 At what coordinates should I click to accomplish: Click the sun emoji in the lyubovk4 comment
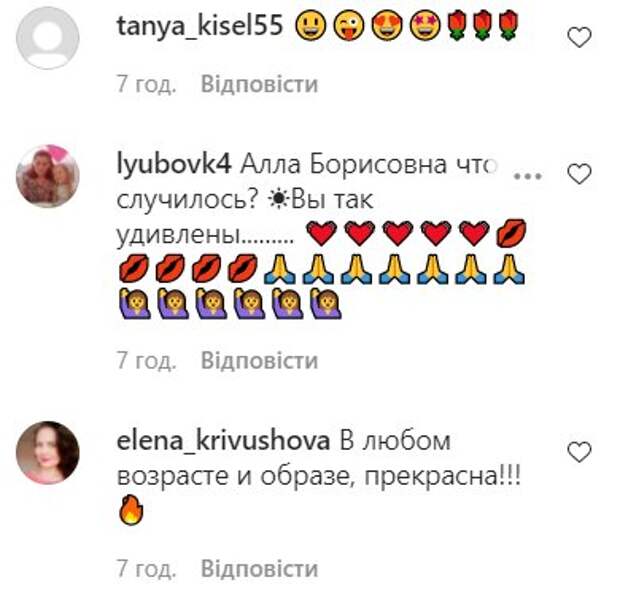point(279,199)
